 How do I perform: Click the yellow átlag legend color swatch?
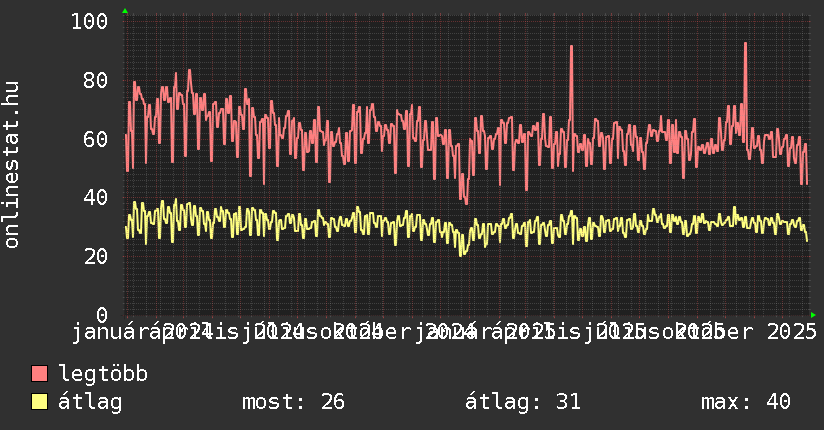(40, 402)
